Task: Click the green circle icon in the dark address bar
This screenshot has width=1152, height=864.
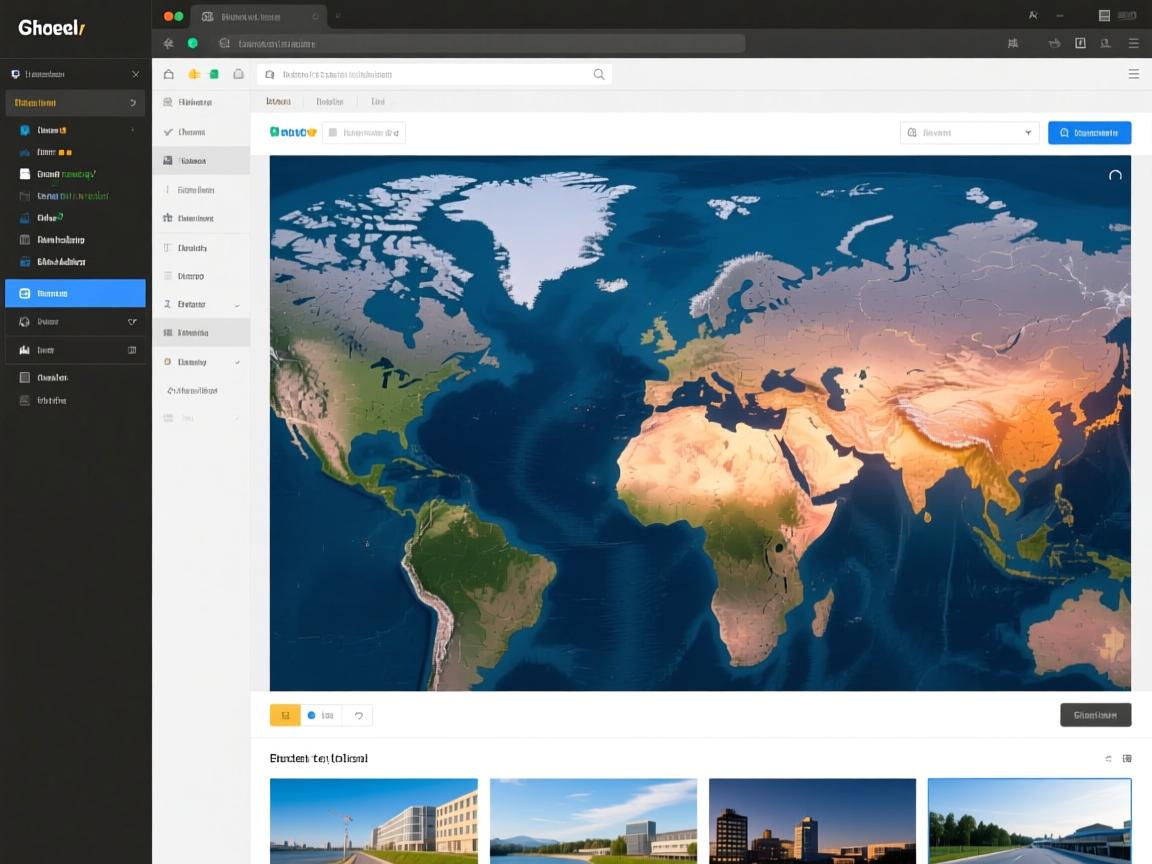Action: pyautogui.click(x=192, y=43)
